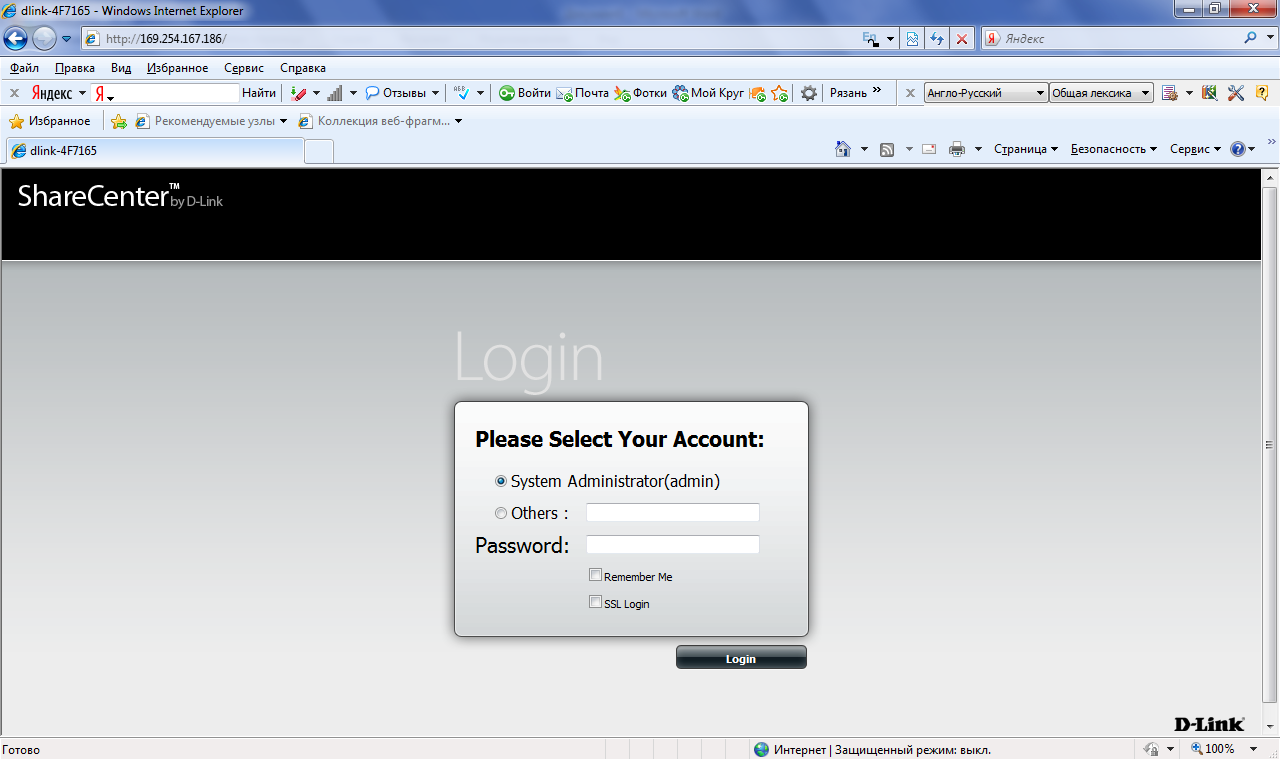Click the search magnifier icon in Яндекс box
This screenshot has width=1280, height=760.
(1251, 38)
